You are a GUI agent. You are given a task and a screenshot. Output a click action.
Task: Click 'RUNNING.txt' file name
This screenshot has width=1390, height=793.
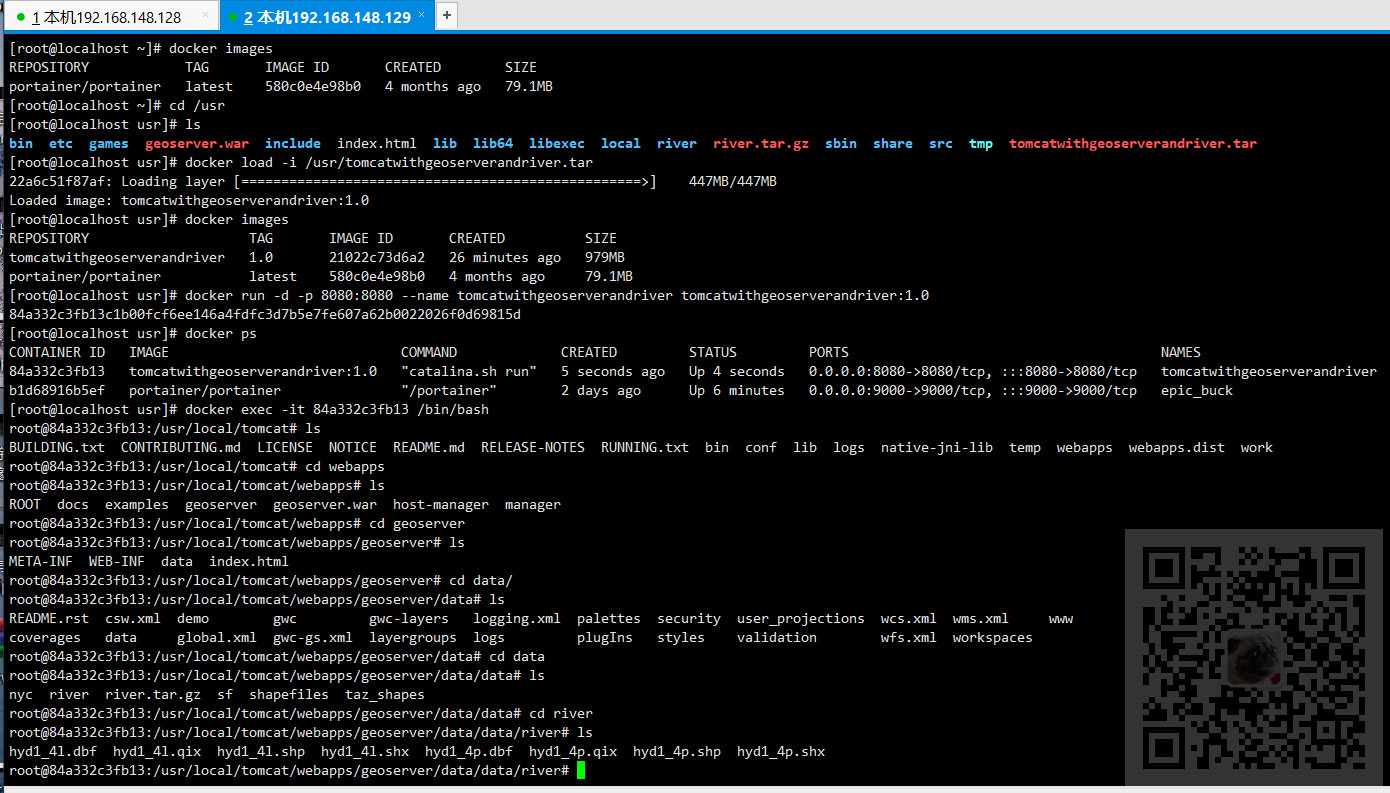tap(645, 447)
